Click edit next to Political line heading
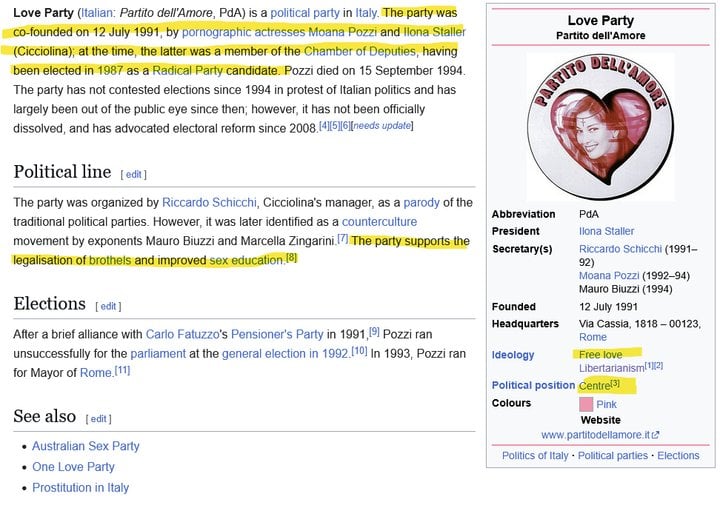The height and width of the screenshot is (505, 720). point(133,174)
